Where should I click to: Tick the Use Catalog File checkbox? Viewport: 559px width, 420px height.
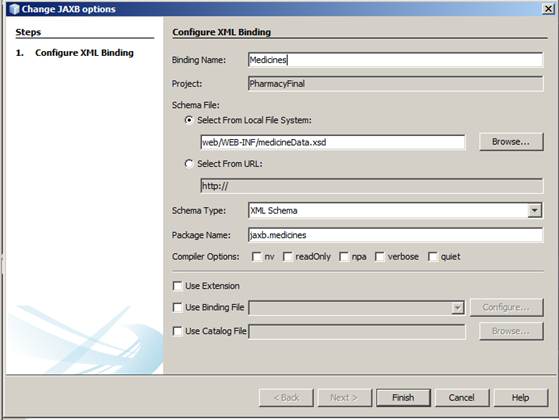[177, 331]
